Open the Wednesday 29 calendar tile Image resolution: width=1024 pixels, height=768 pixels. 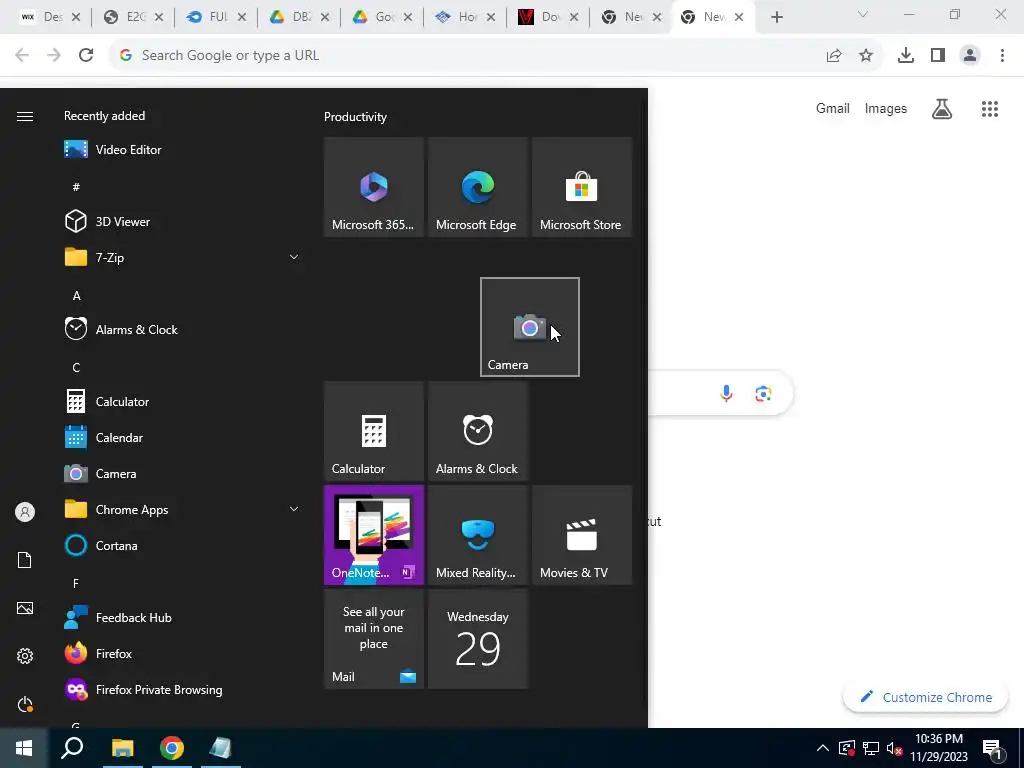(477, 639)
